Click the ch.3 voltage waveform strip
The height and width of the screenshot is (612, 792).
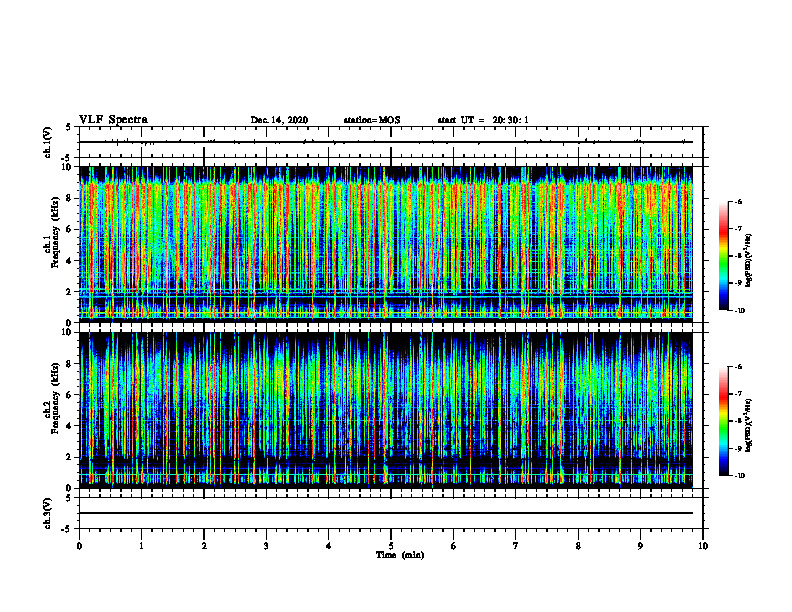[x=391, y=513]
